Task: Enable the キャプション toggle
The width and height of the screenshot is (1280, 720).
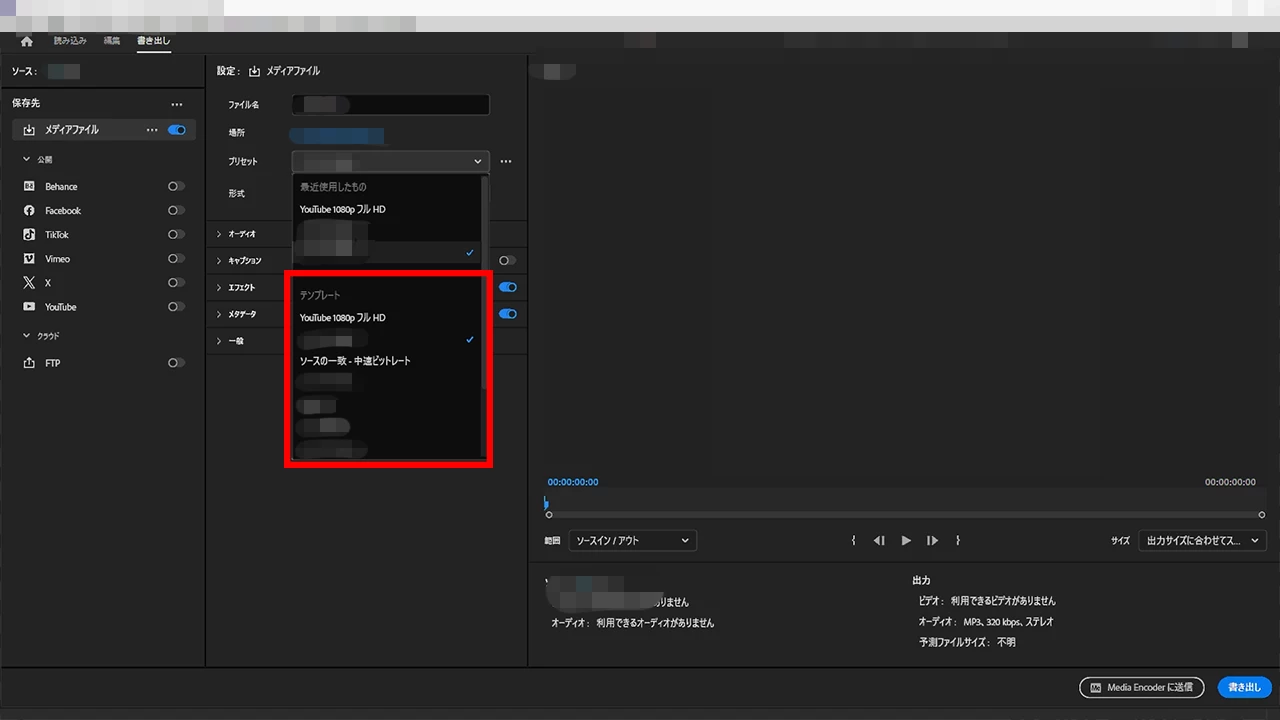Action: (x=508, y=261)
